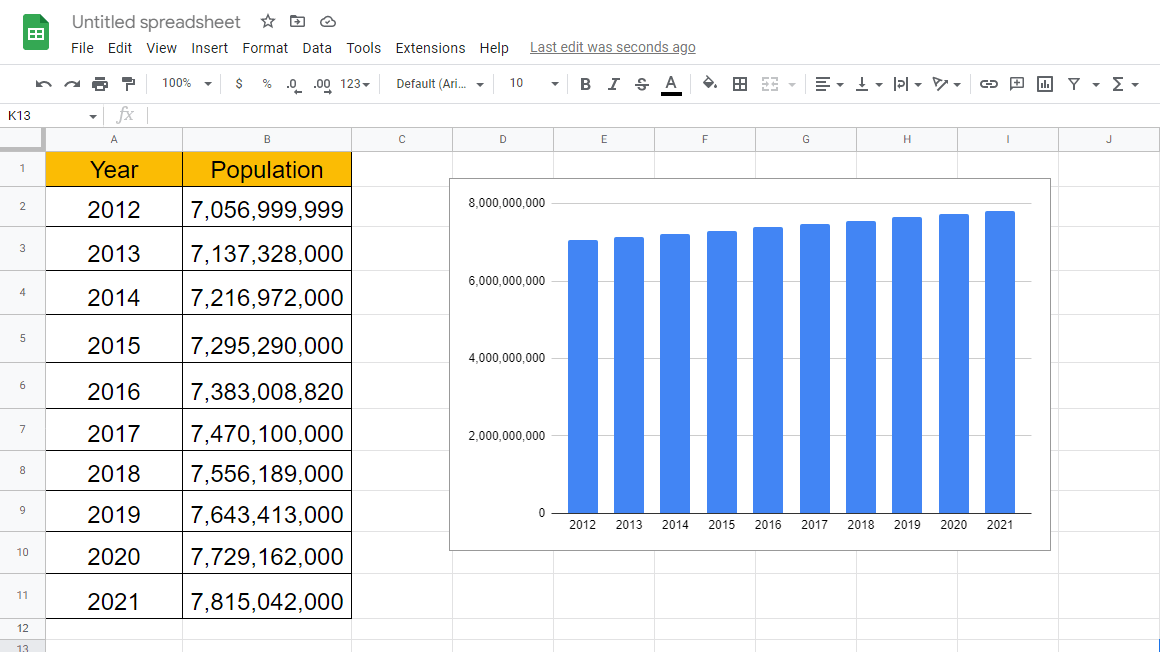Click the Insert link icon
This screenshot has height=652, width=1160.
988,84
